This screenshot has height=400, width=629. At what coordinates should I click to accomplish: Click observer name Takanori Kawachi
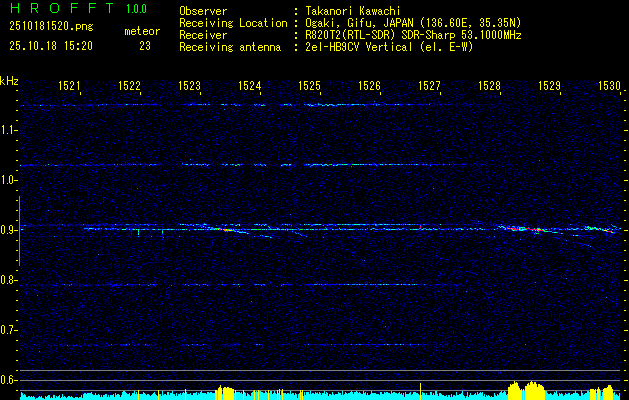pos(353,11)
